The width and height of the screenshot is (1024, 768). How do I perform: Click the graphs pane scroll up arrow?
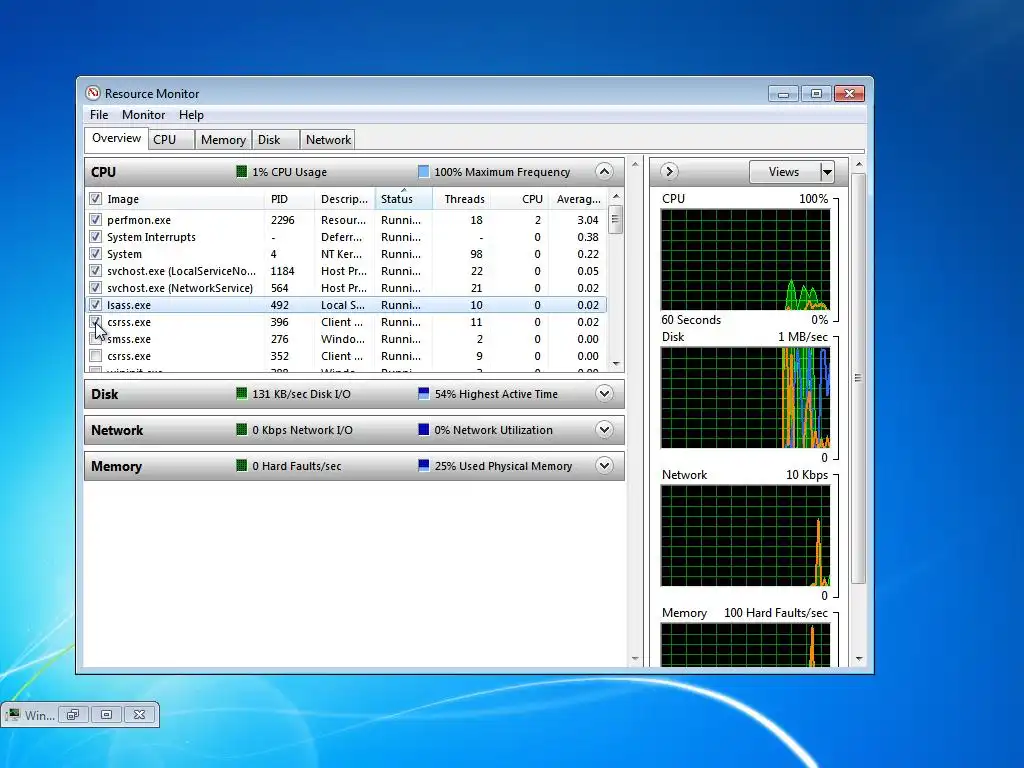[859, 165]
